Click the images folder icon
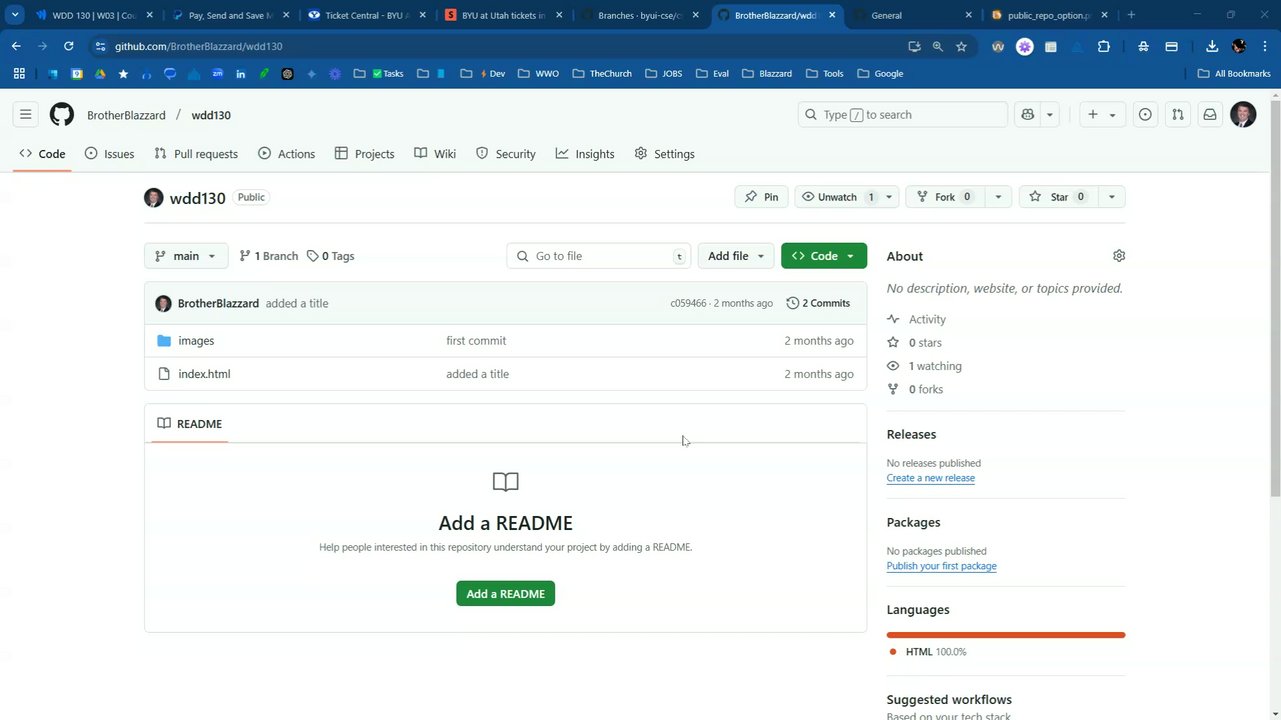The height and width of the screenshot is (720, 1281). pyautogui.click(x=164, y=341)
